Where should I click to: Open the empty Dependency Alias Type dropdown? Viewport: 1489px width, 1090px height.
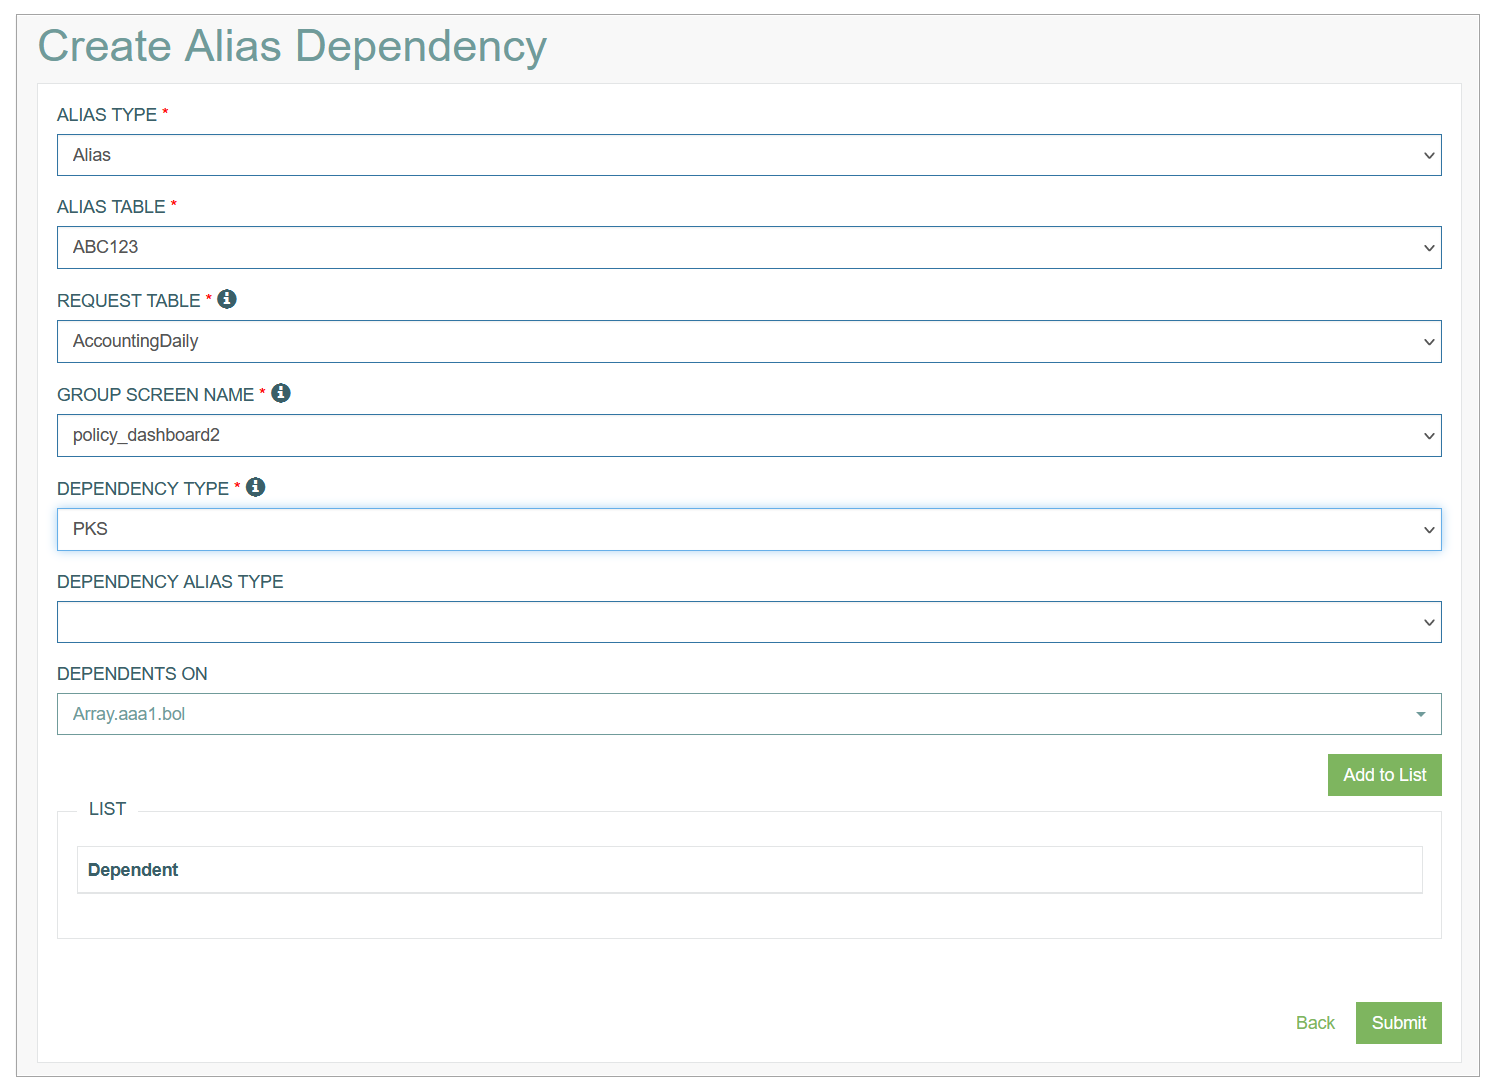pos(749,622)
